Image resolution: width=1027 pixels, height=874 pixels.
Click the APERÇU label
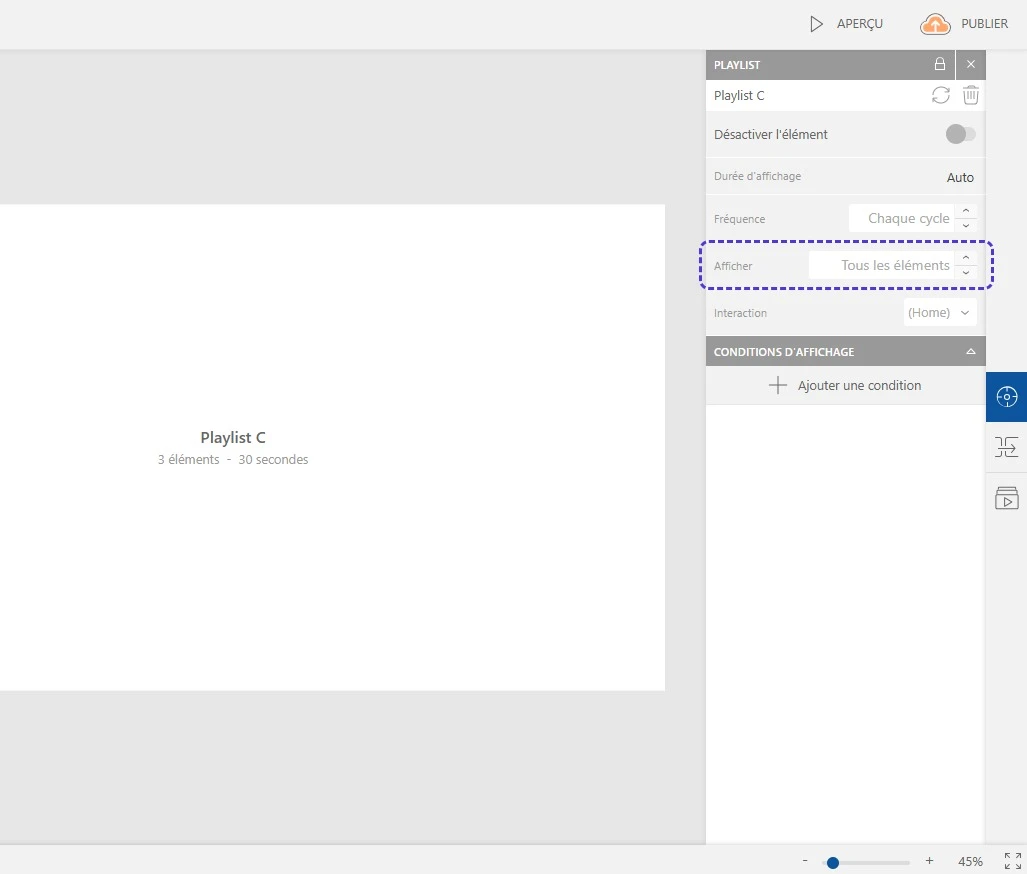859,24
